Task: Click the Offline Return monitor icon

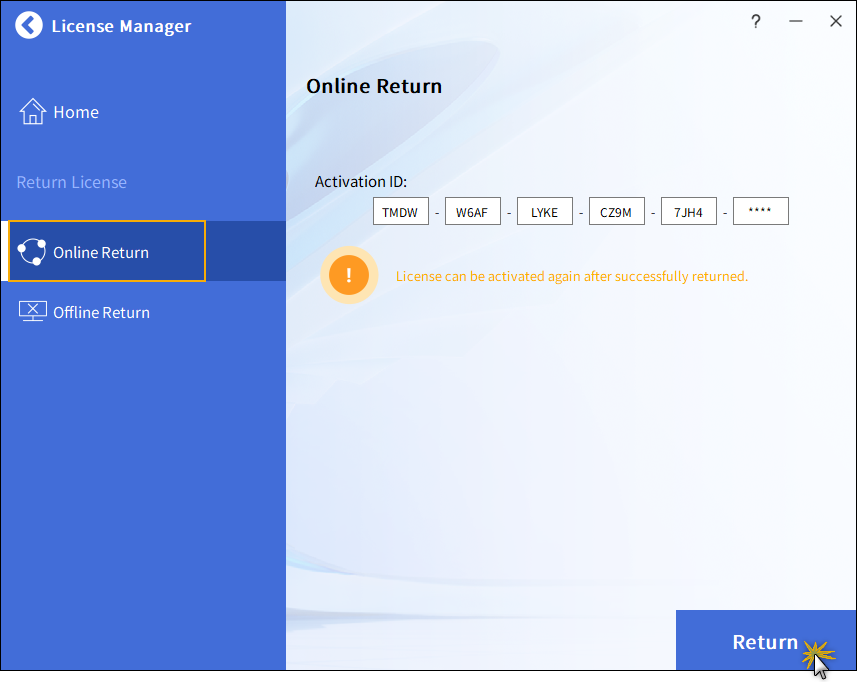Action: pyautogui.click(x=33, y=312)
